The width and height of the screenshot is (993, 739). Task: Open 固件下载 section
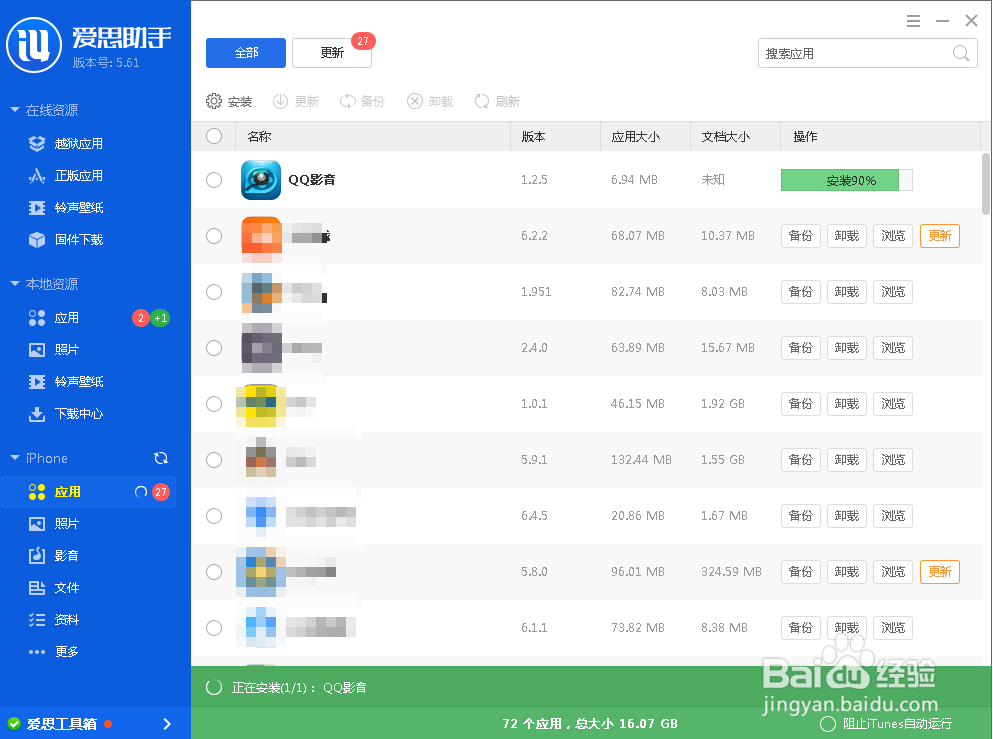click(x=66, y=240)
